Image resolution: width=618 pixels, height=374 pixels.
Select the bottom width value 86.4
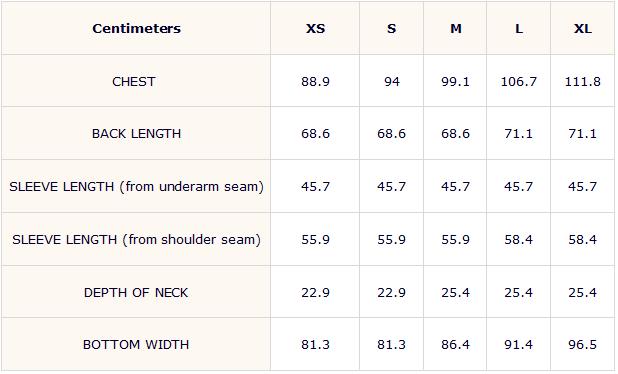pos(456,344)
